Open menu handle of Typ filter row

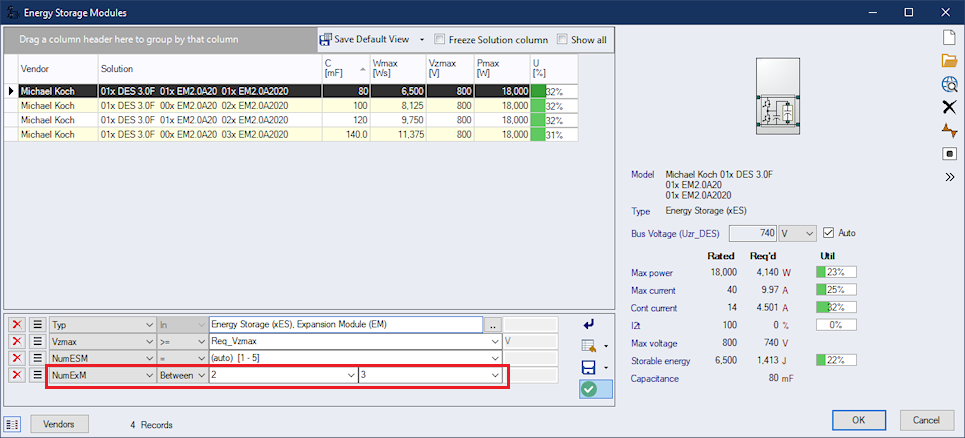pos(37,324)
